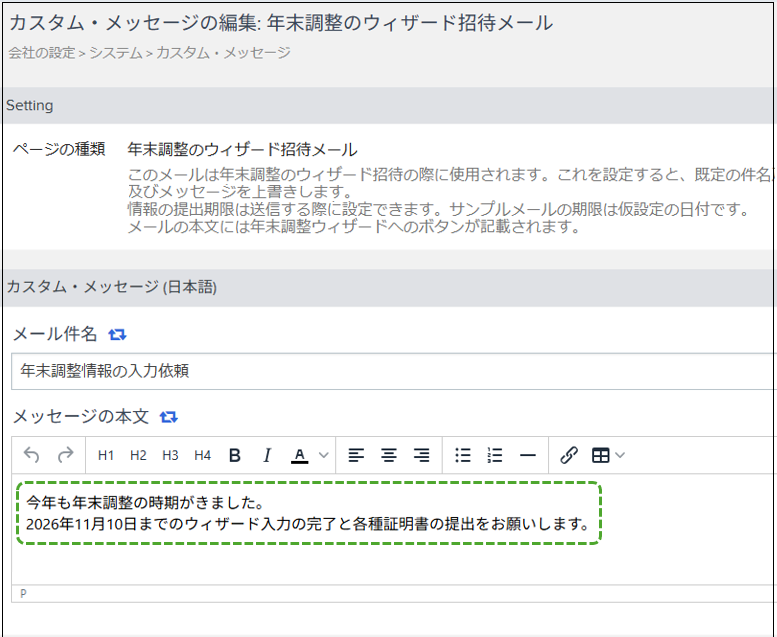
Task: Click the undo arrow in editor toolbar
Action: point(32,455)
